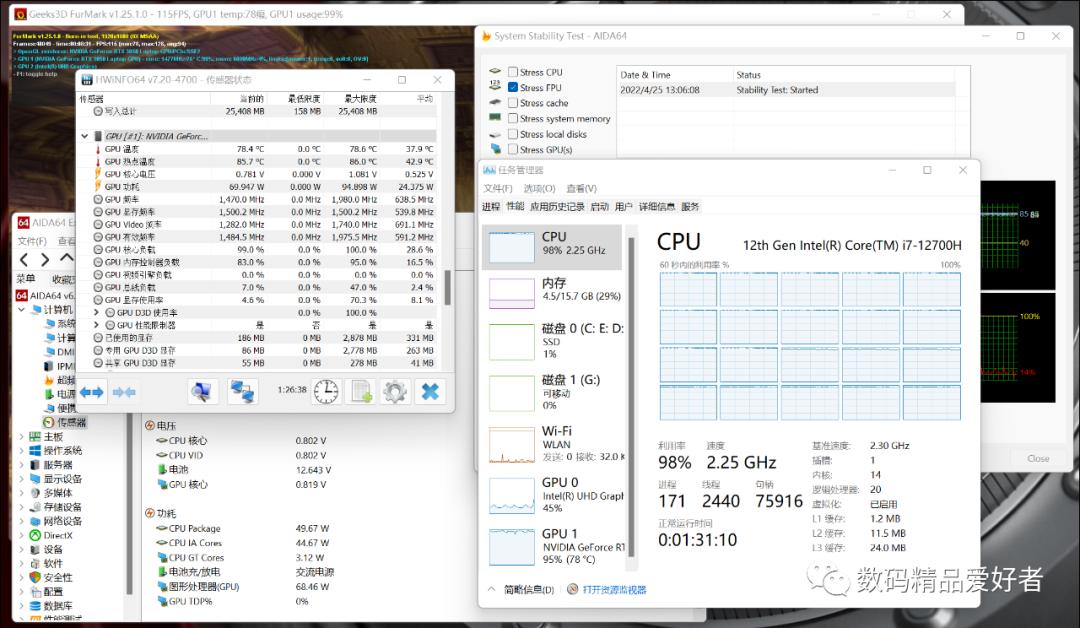This screenshot has height=628, width=1080.
Task: Click HWiNFO log file with plus icon
Action: point(361,392)
